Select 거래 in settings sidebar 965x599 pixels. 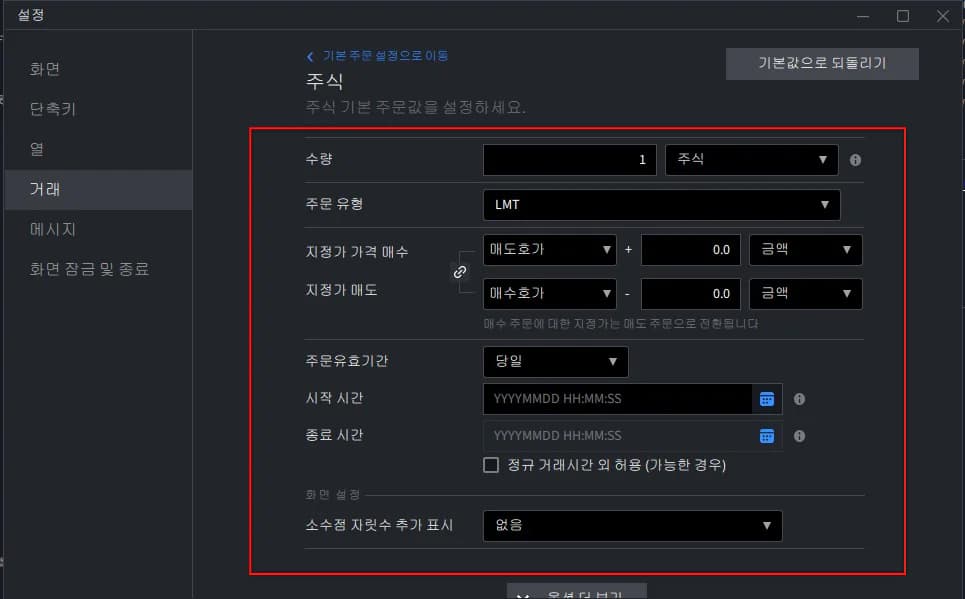98,190
